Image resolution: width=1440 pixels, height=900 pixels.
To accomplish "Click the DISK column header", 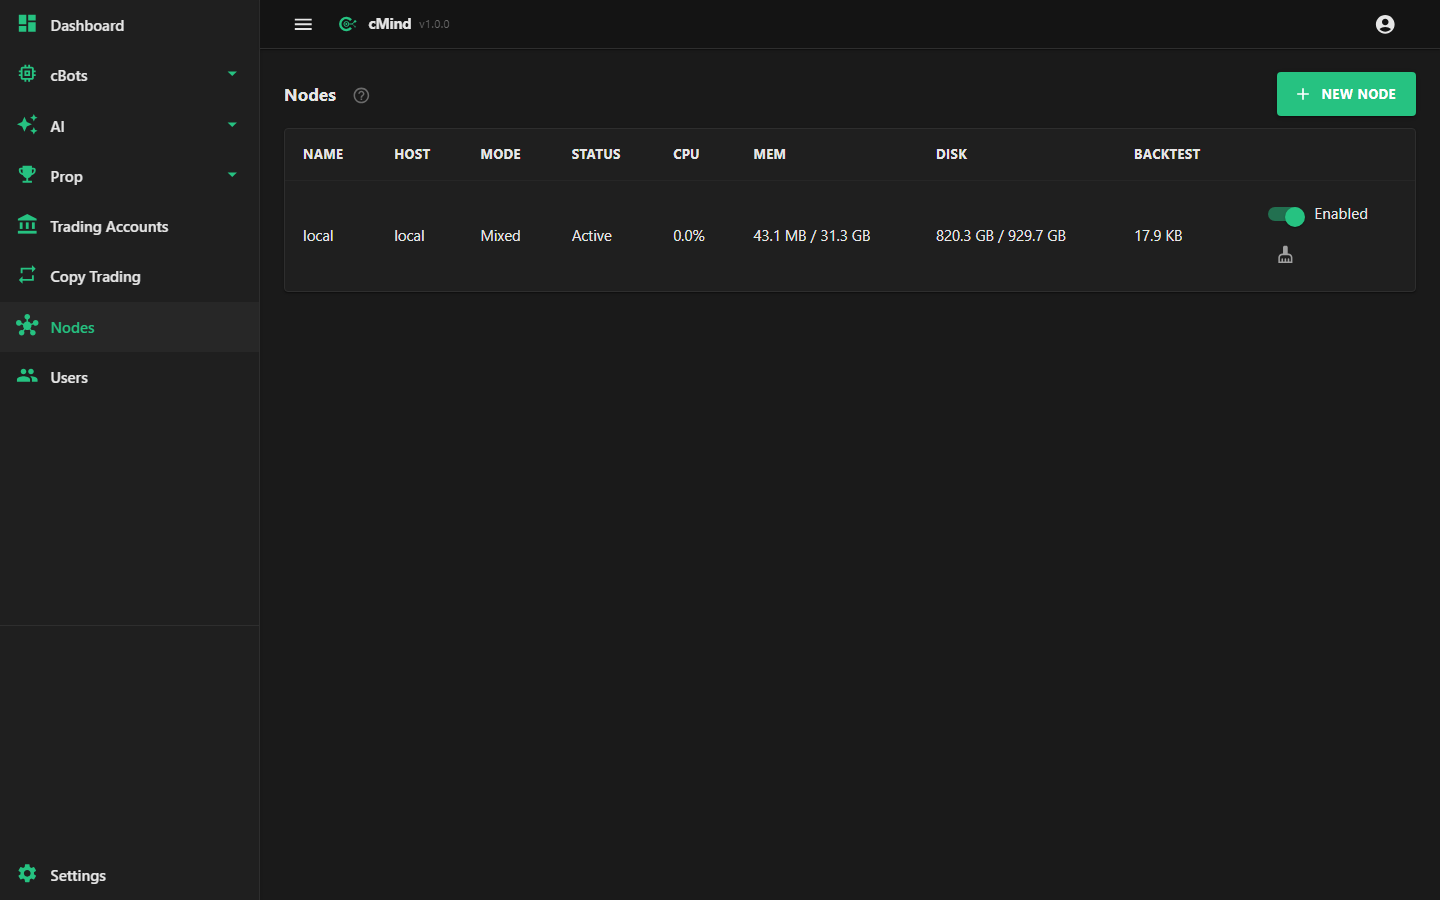I will coord(951,154).
